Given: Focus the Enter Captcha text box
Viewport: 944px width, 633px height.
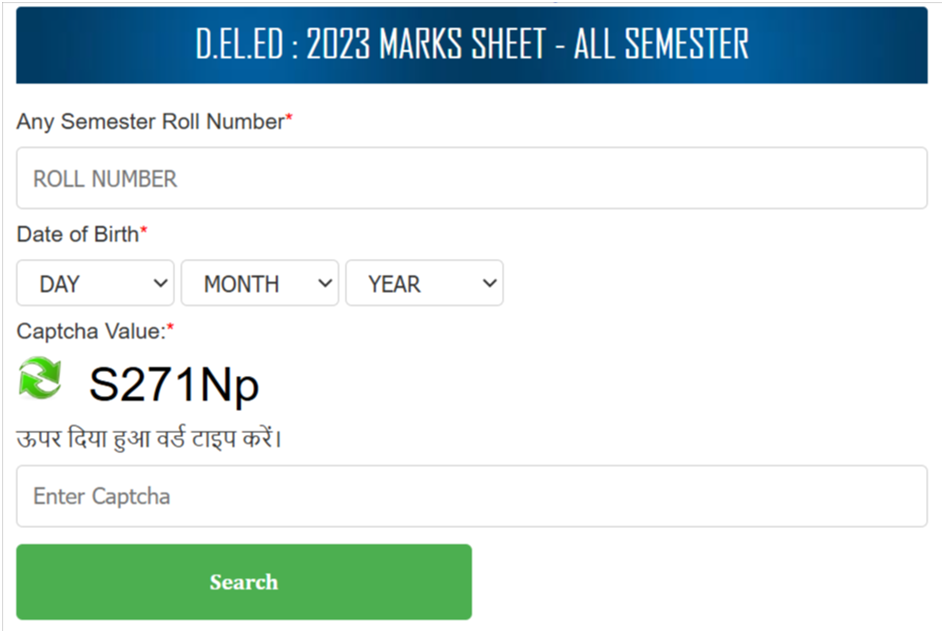Looking at the screenshot, I should point(471,496).
